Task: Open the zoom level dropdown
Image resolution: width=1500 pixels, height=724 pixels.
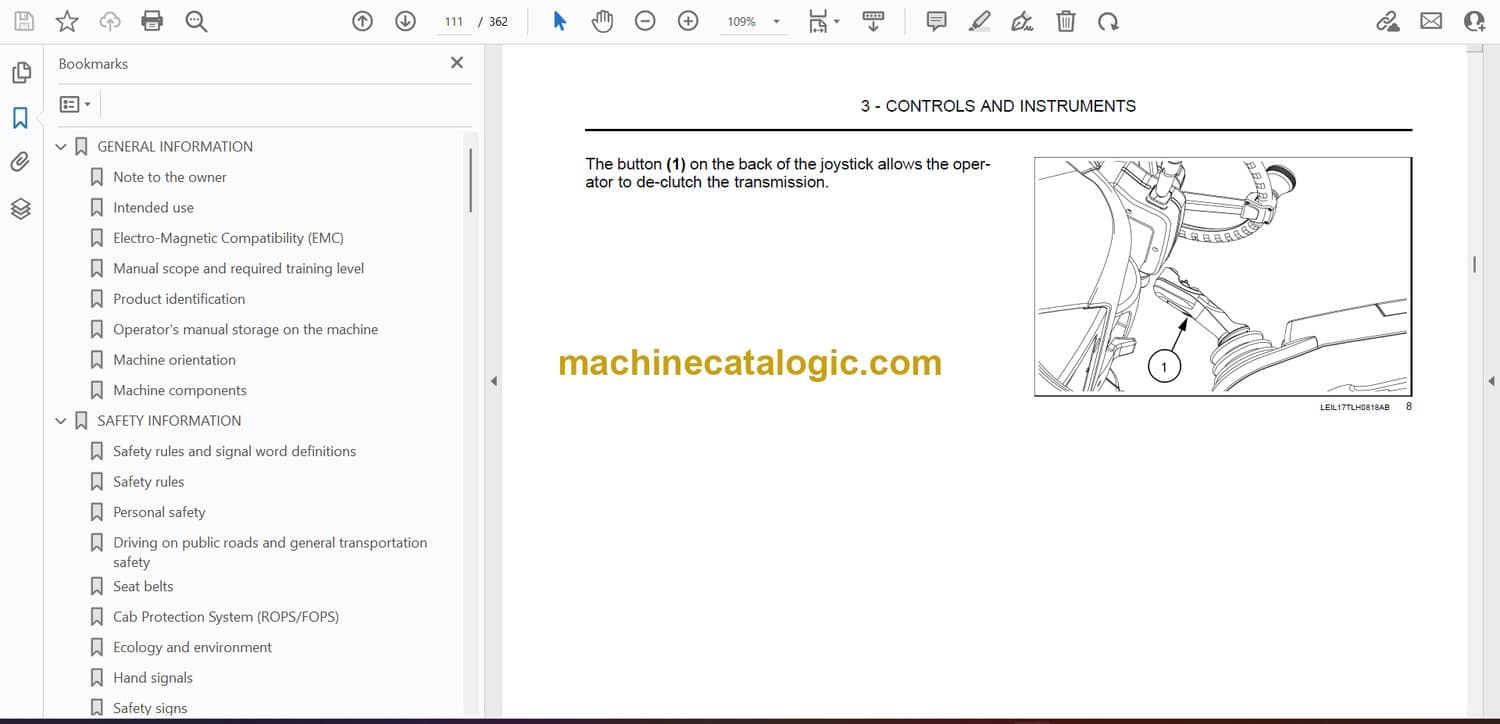Action: point(776,21)
